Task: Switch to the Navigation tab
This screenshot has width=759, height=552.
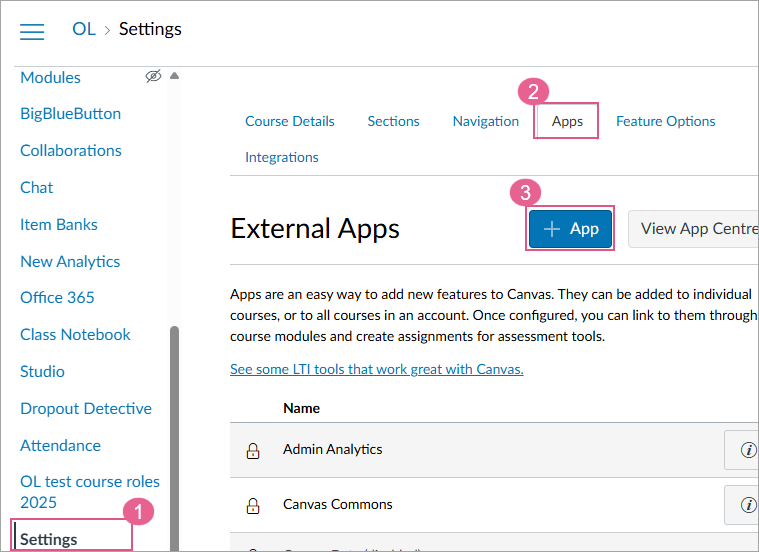Action: 486,121
